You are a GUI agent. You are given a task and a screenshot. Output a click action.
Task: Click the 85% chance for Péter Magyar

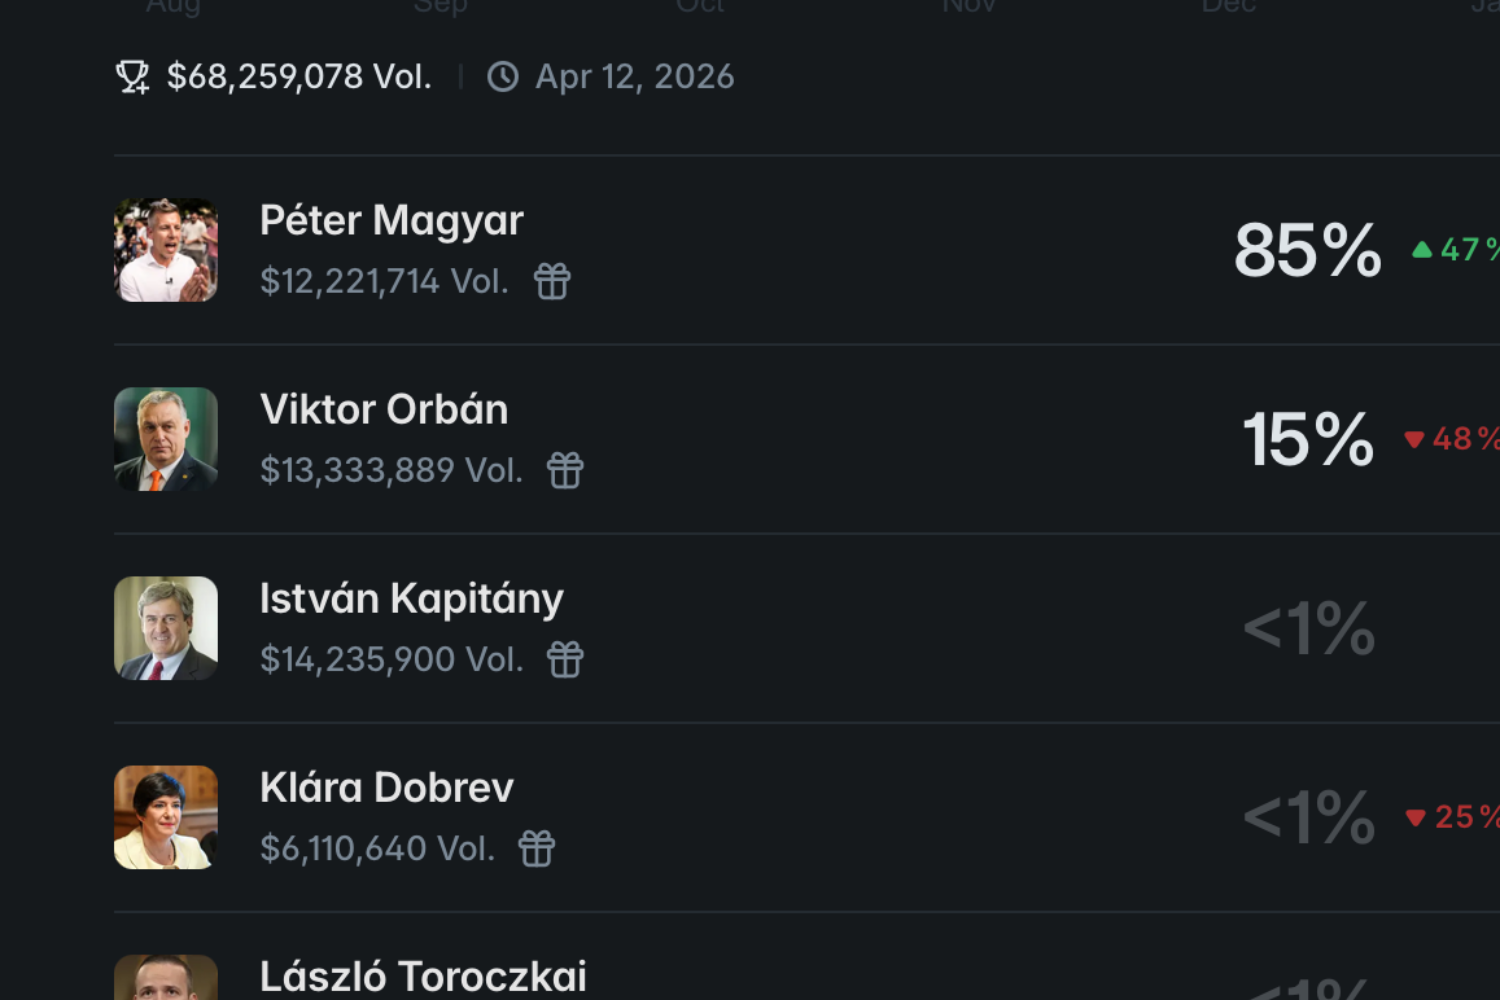(1307, 250)
